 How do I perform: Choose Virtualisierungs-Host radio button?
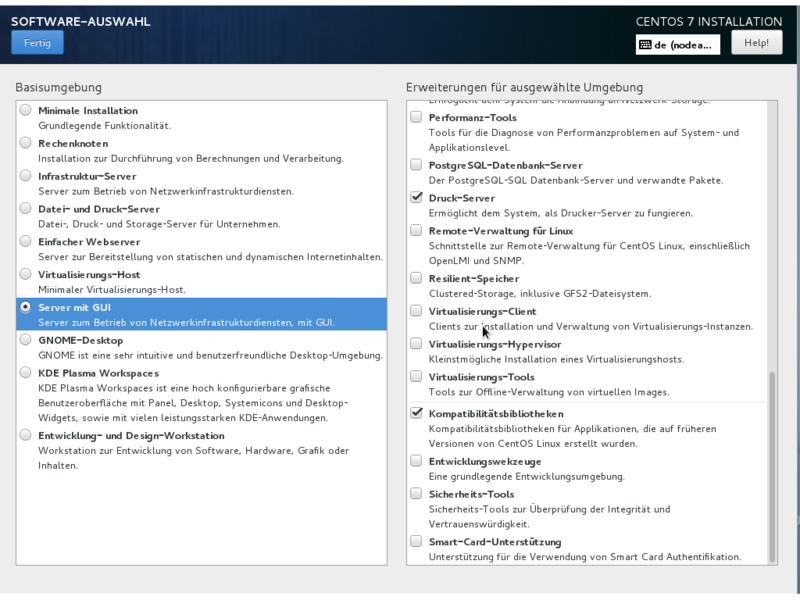click(x=26, y=274)
